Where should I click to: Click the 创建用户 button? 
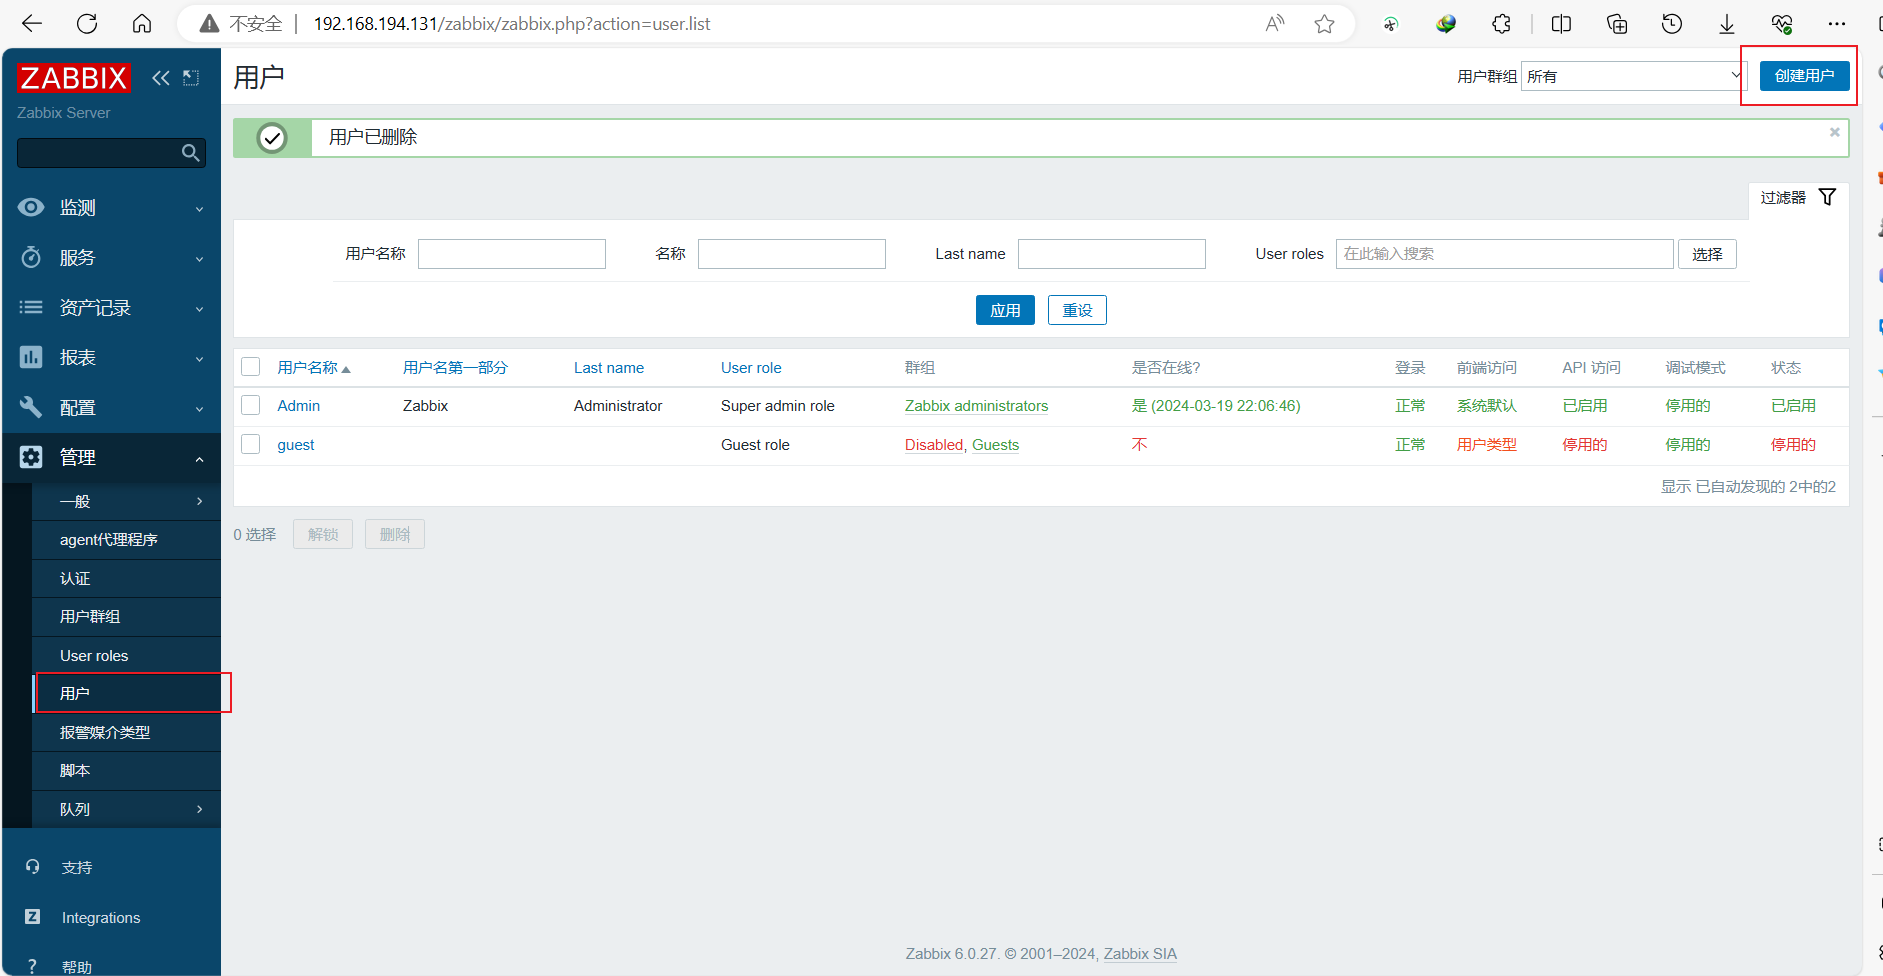tap(1804, 76)
